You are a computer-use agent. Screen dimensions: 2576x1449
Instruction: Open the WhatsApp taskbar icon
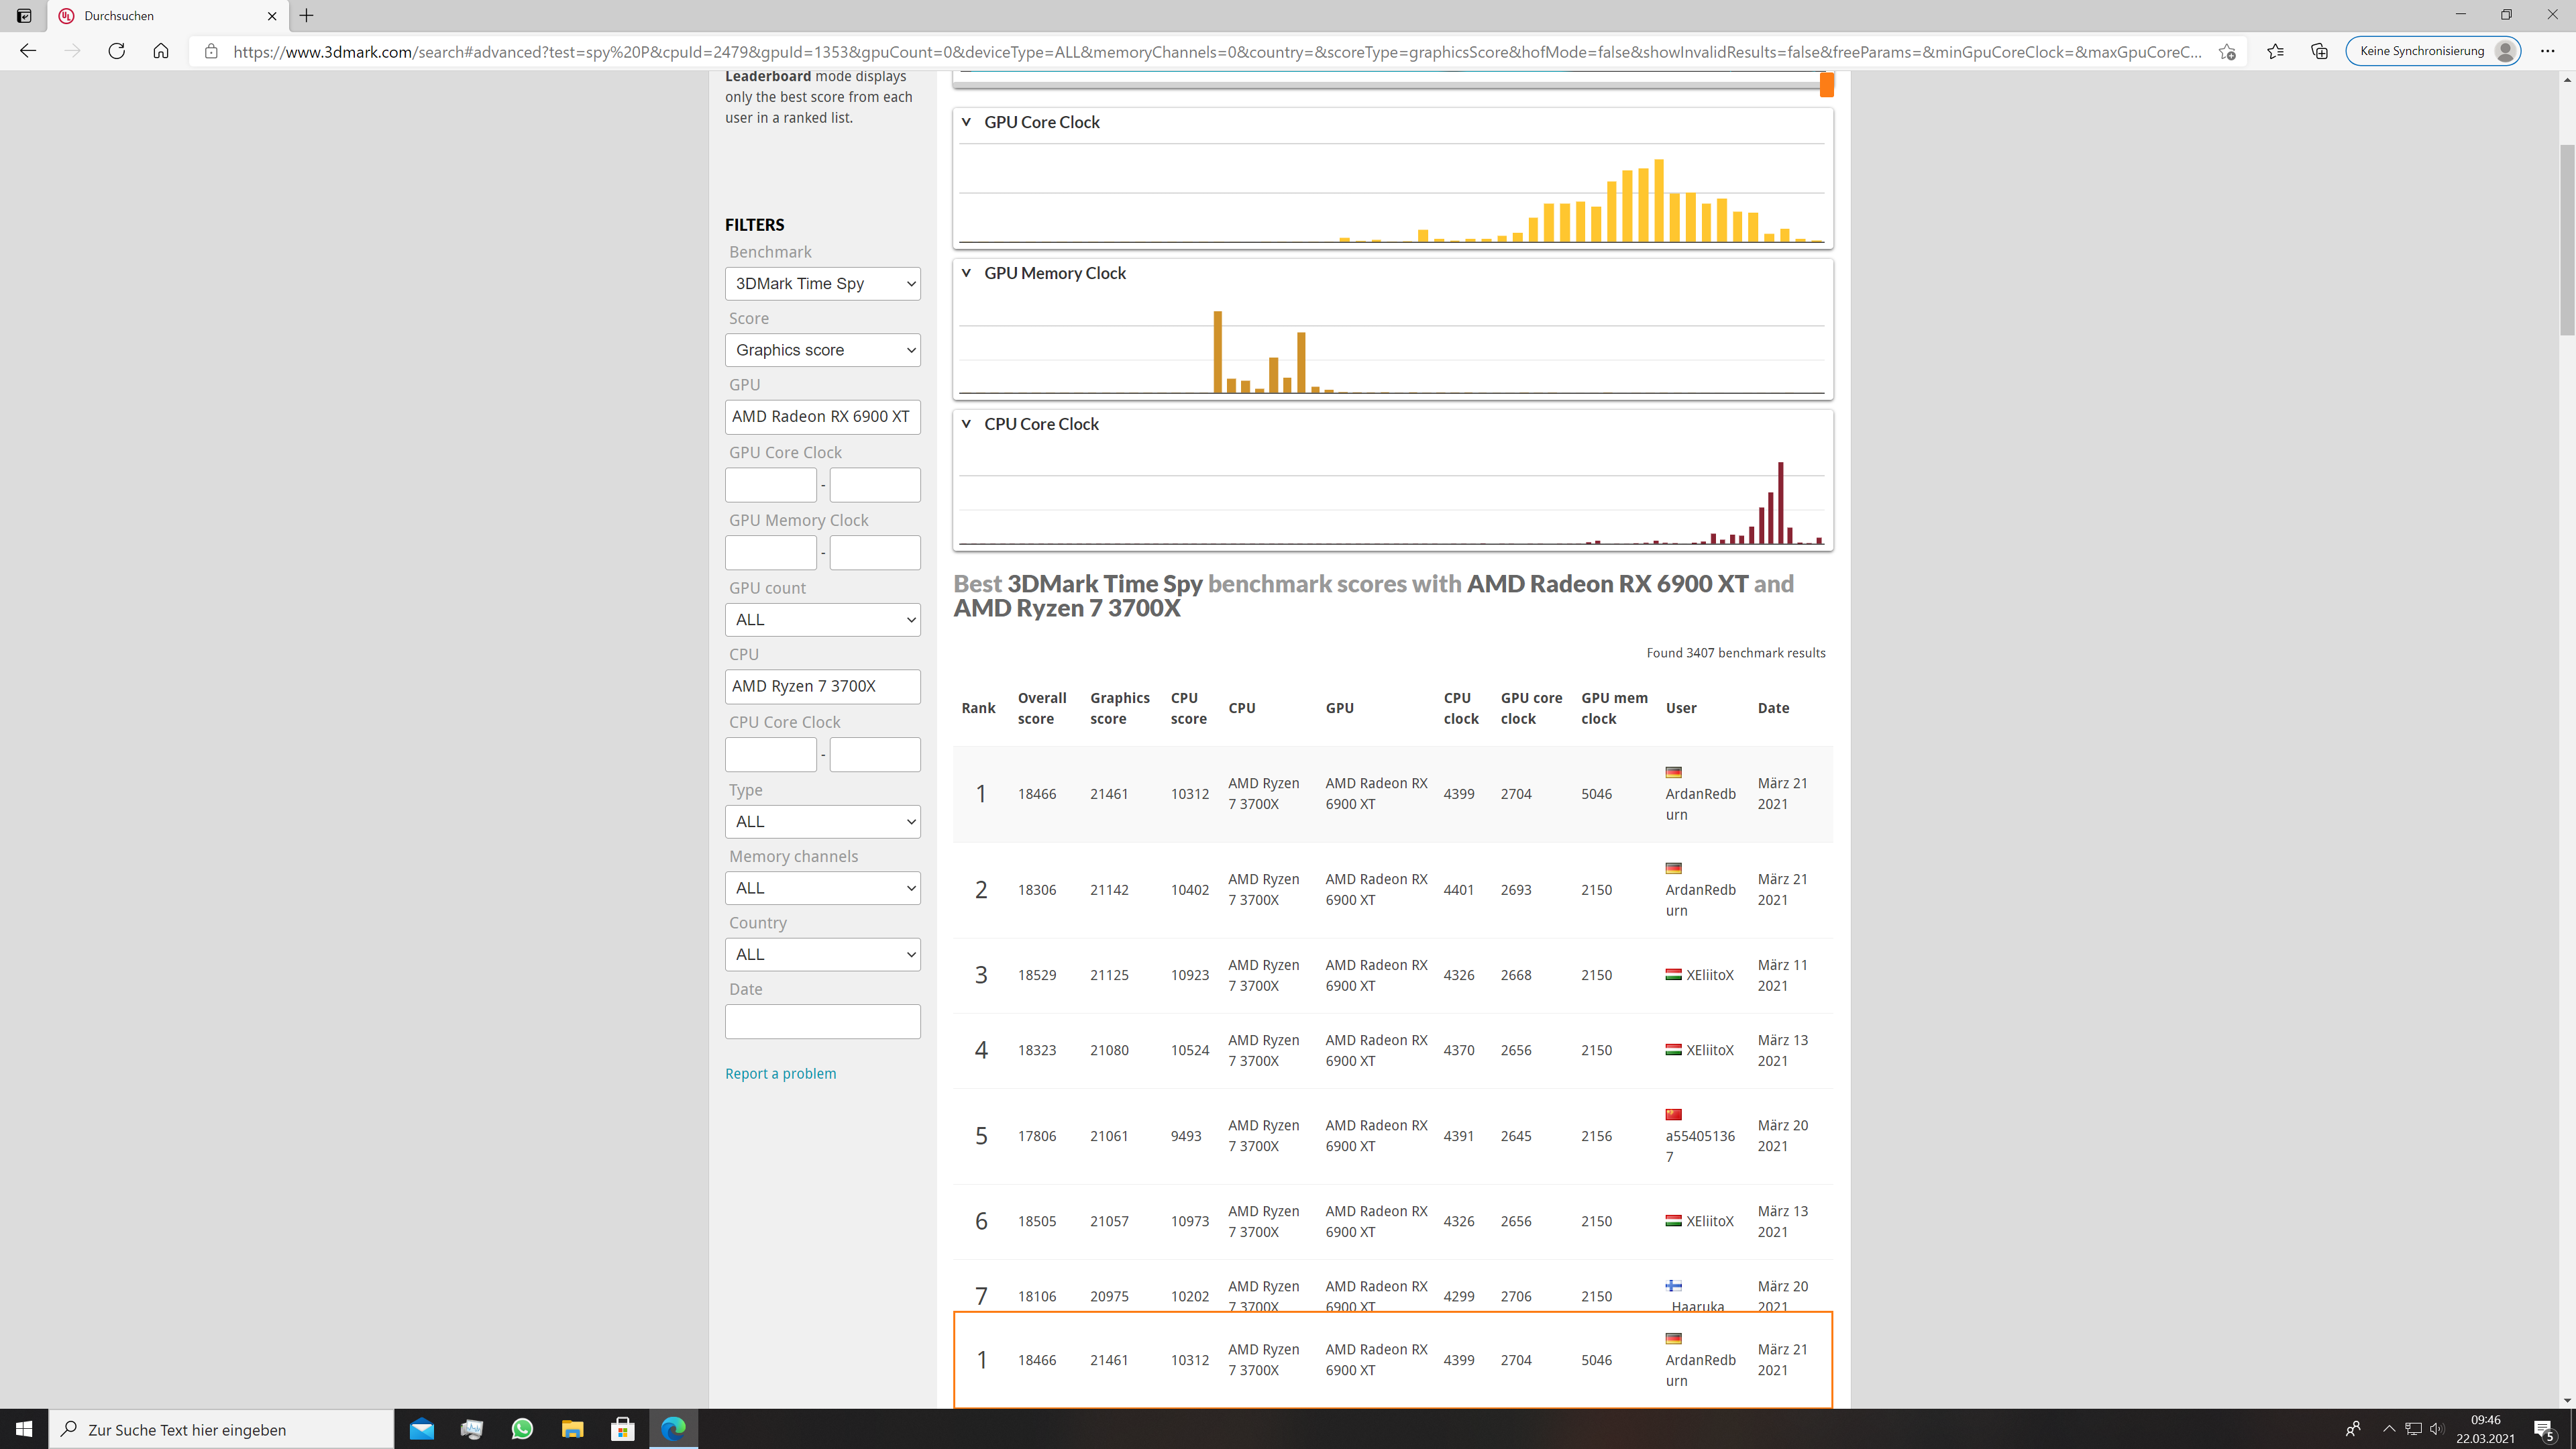coord(522,1429)
